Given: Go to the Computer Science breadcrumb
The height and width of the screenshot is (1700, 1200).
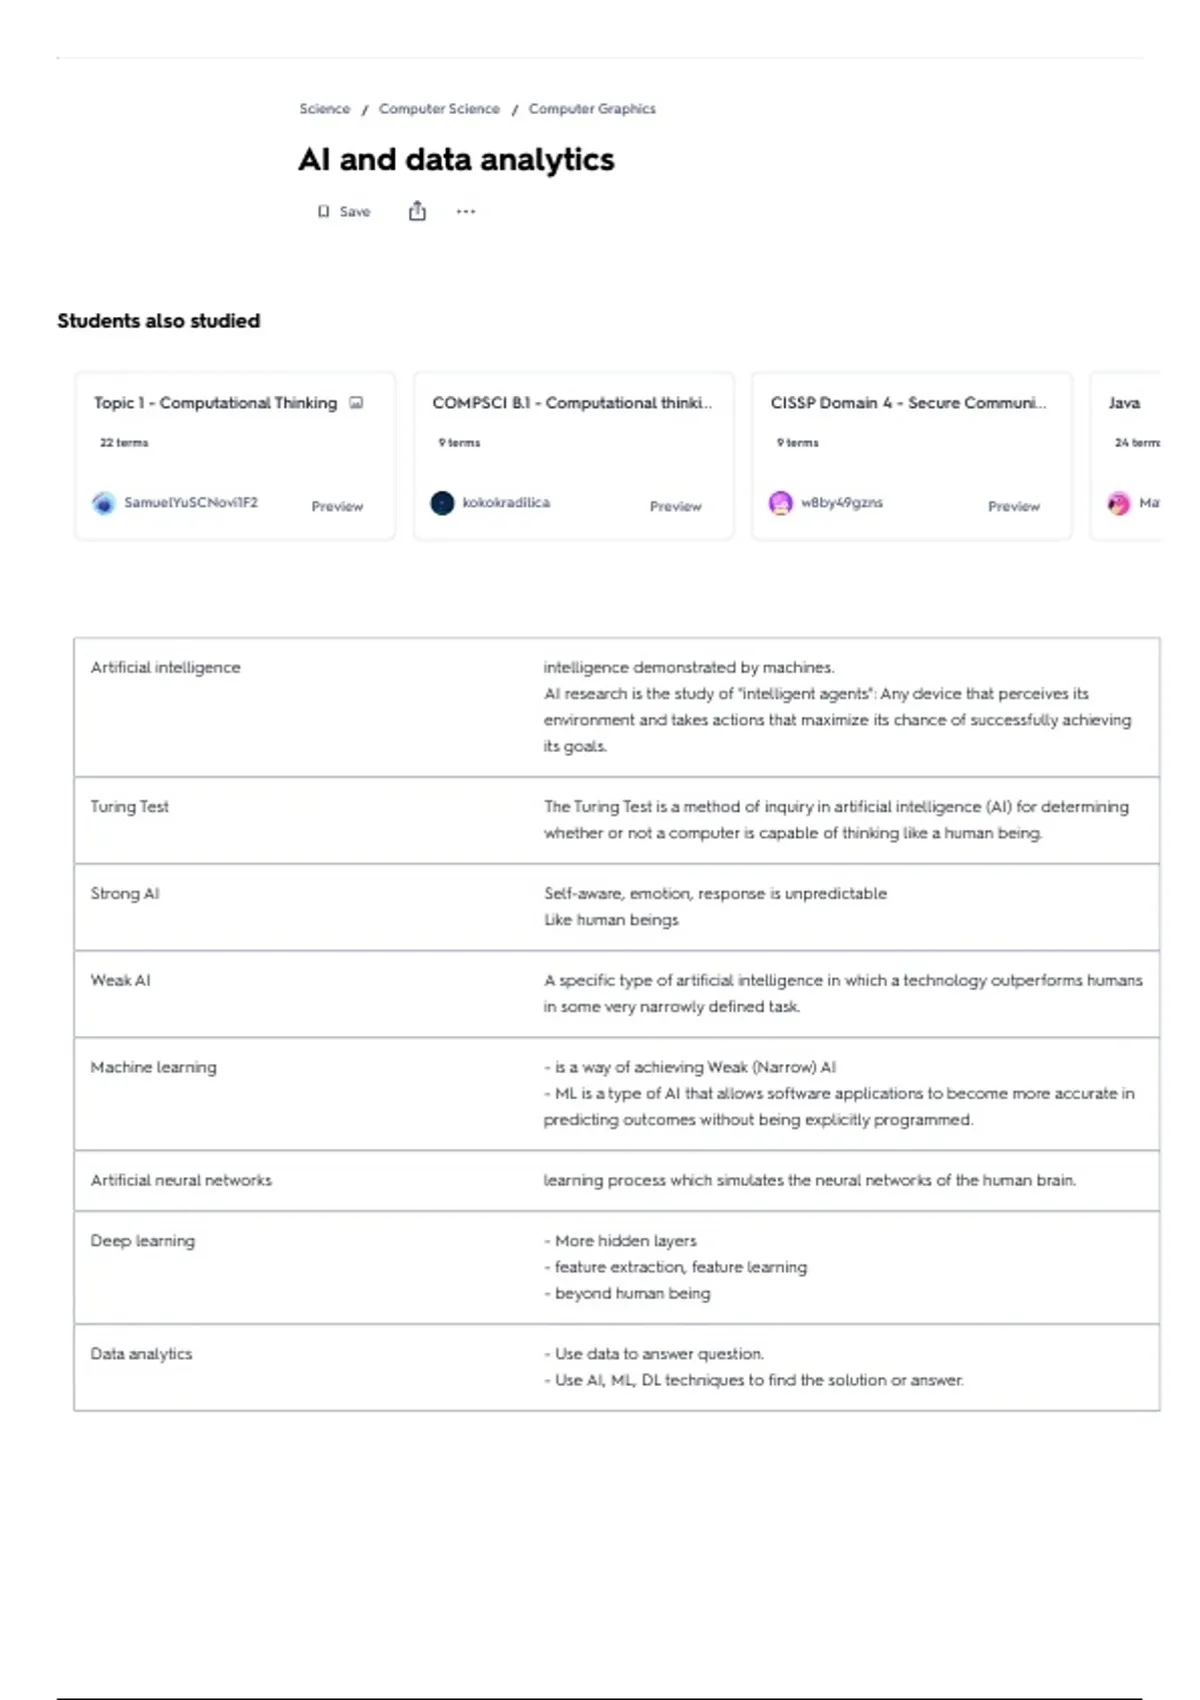Looking at the screenshot, I should 439,109.
